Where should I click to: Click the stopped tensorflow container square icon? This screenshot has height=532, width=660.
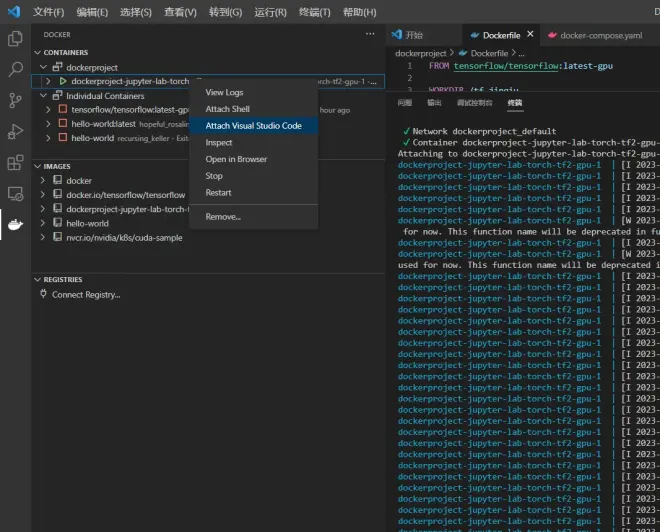click(x=63, y=109)
